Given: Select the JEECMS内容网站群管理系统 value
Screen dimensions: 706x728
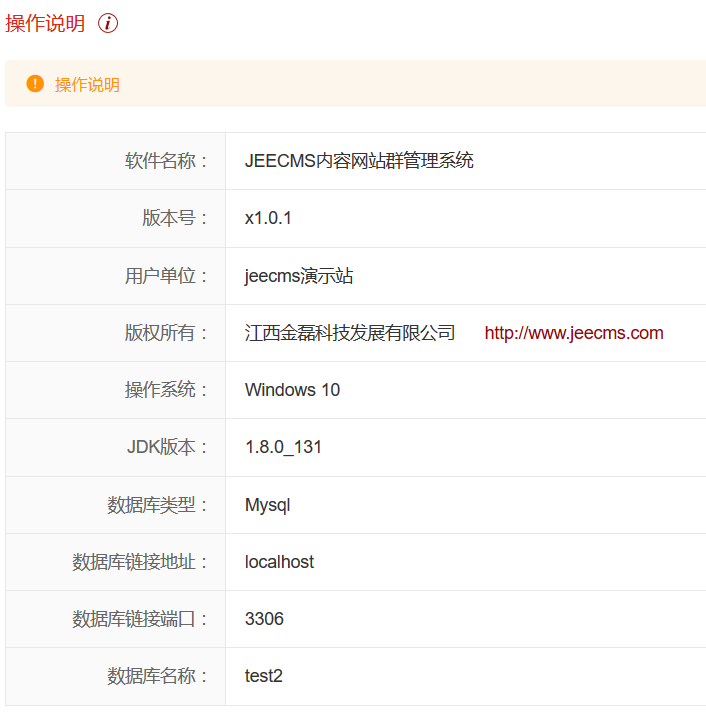Looking at the screenshot, I should click(x=359, y=161).
